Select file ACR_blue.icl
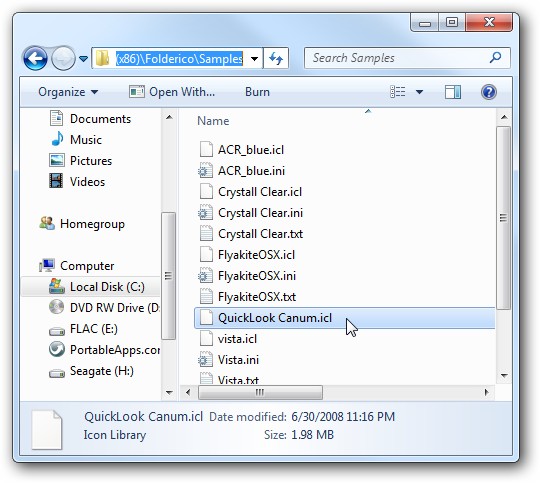This screenshot has height=483, width=540. pyautogui.click(x=251, y=150)
